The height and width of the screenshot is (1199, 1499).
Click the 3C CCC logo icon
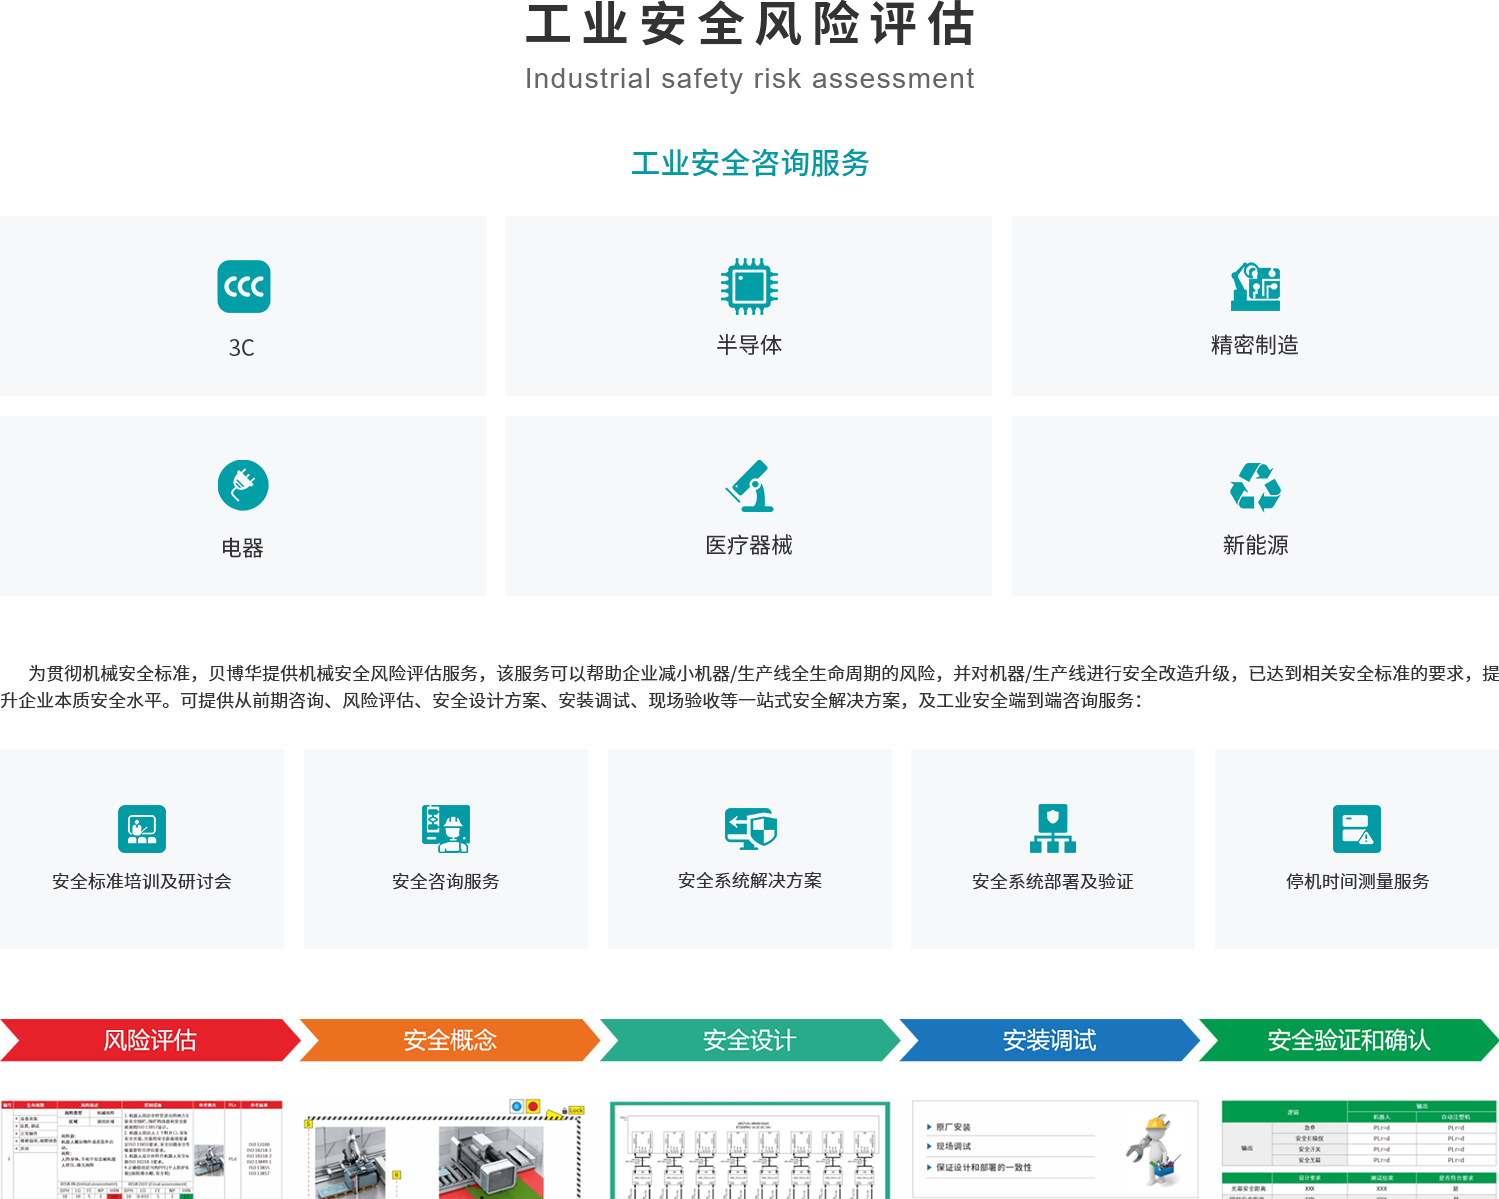pyautogui.click(x=243, y=287)
